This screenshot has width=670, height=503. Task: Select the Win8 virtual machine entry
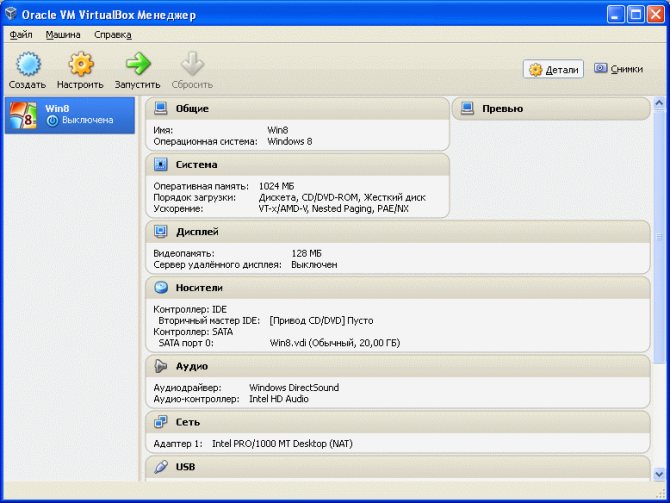point(70,115)
